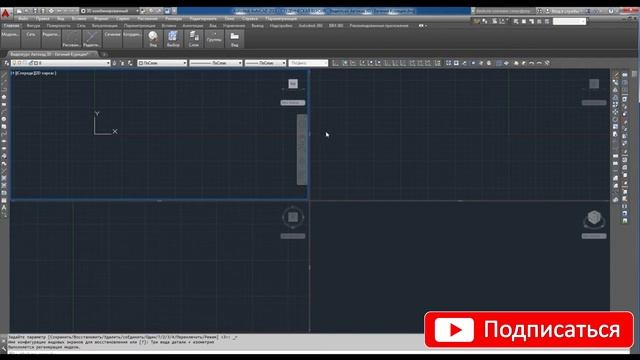Image resolution: width=640 pixels, height=360 pixels.
Task: Open the Файл menu
Action: coord(23,19)
